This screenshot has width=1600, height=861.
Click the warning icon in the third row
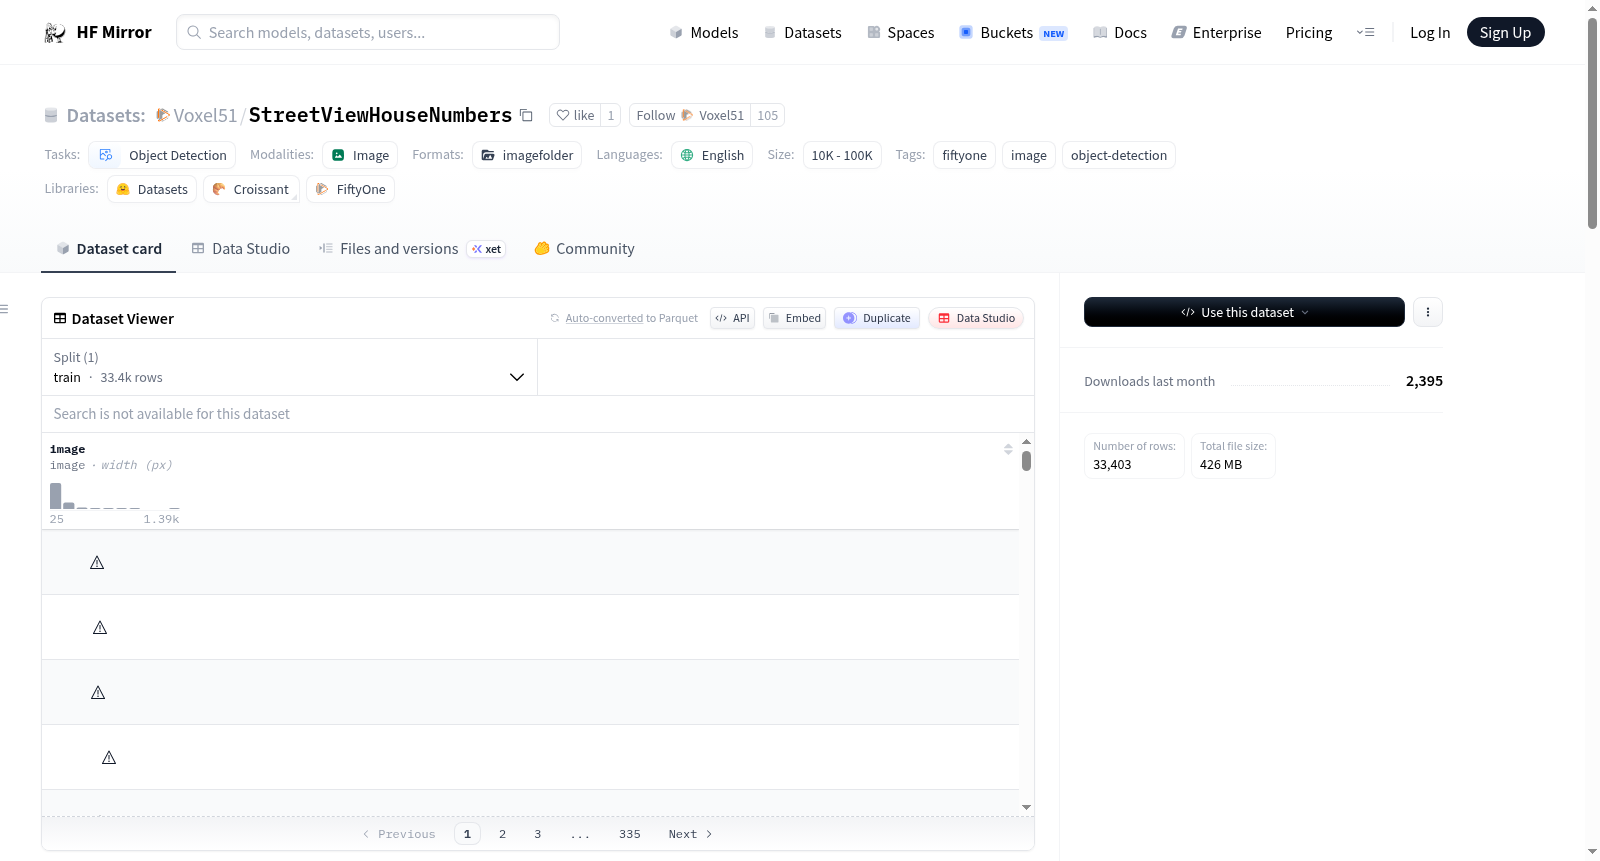click(98, 693)
